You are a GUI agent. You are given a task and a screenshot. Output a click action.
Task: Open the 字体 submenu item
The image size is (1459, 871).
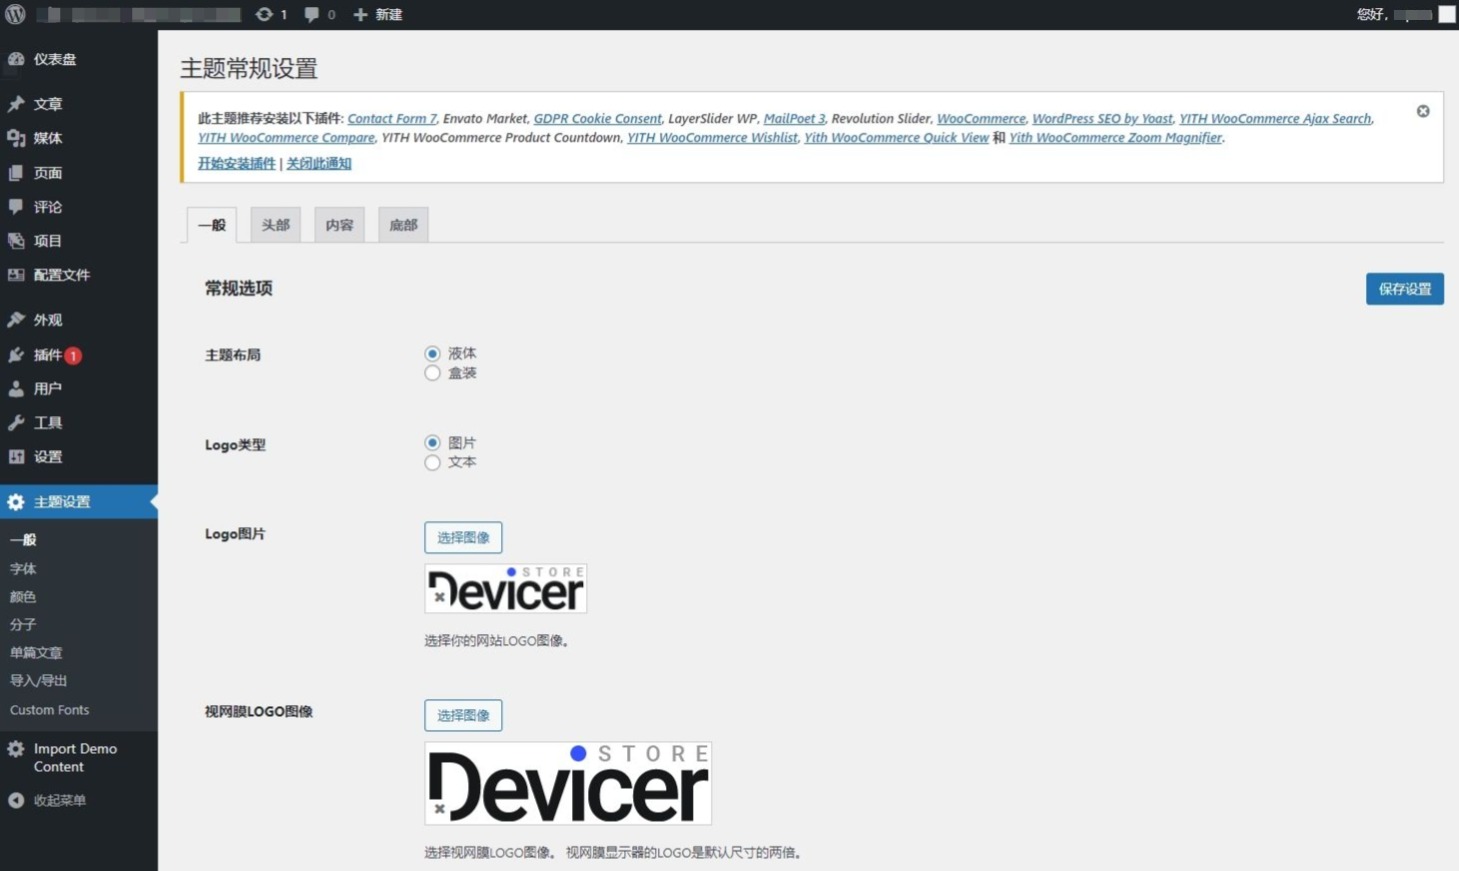click(23, 569)
